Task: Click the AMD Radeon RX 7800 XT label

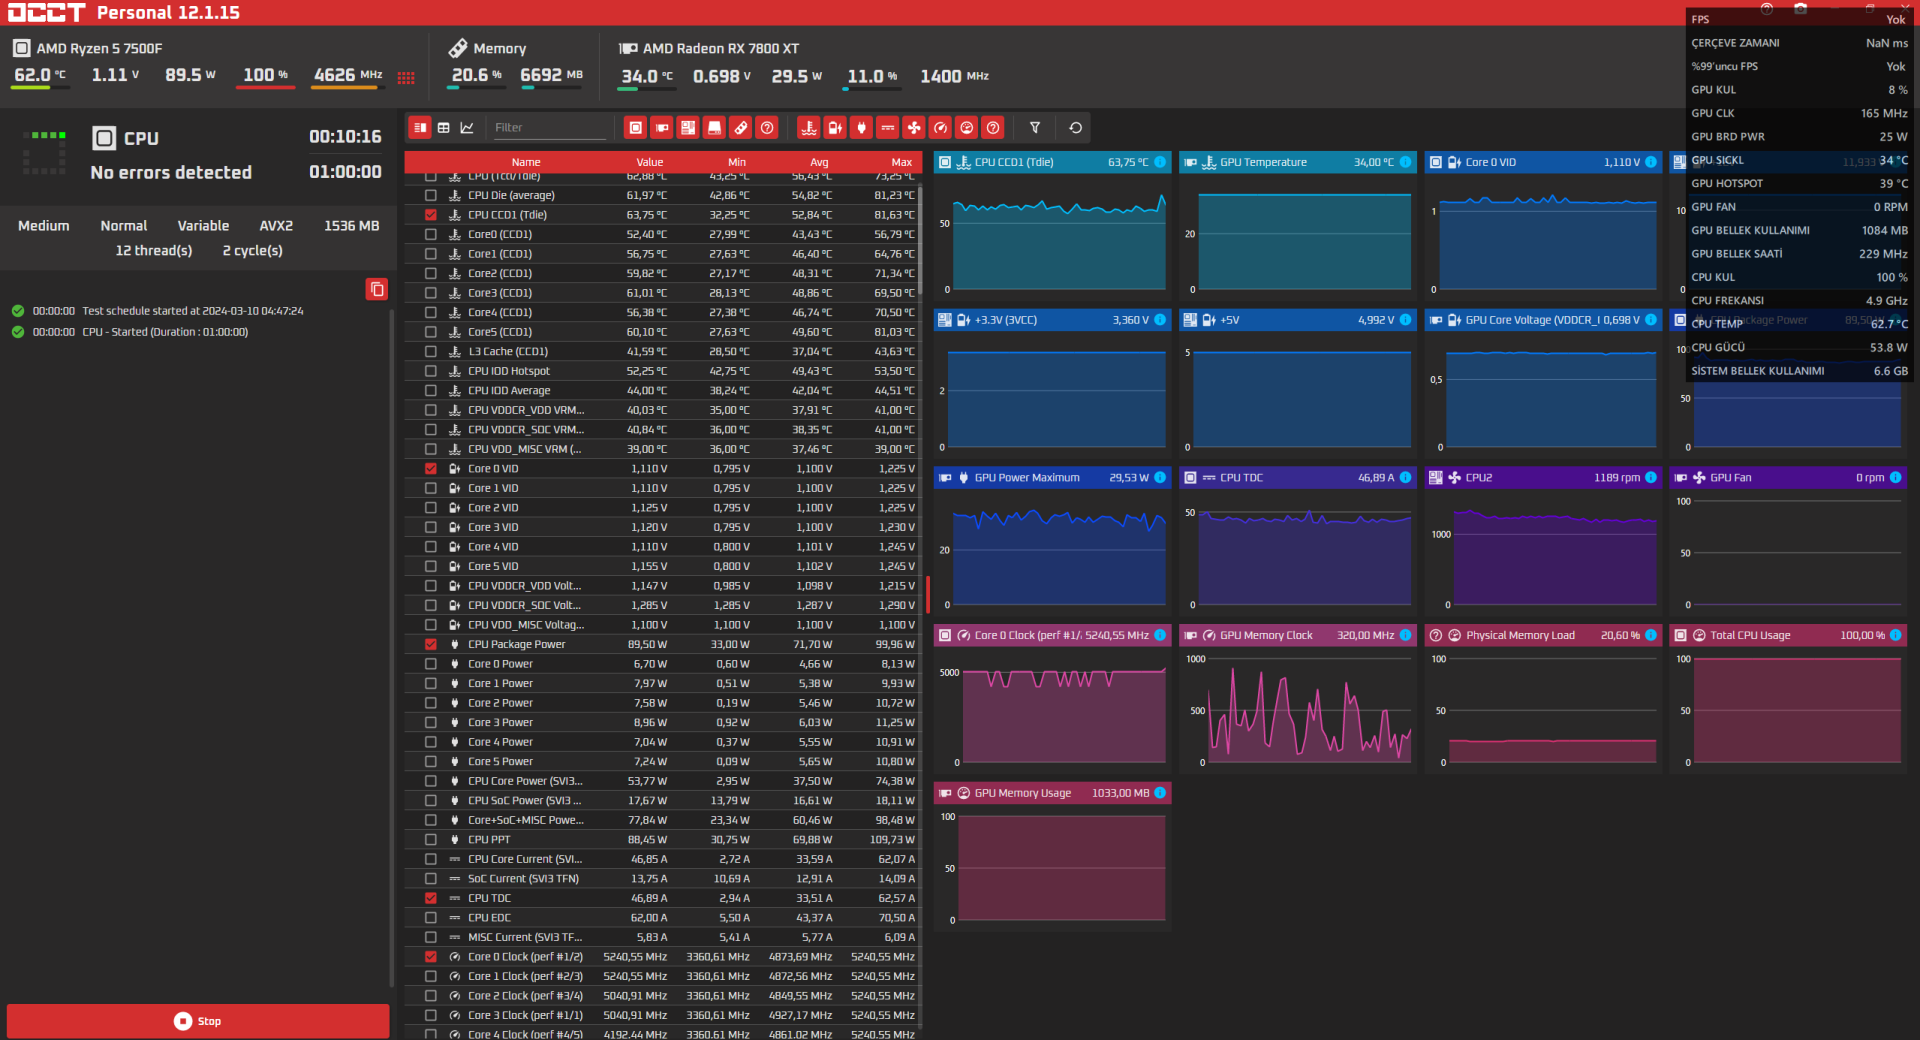Action: point(721,48)
